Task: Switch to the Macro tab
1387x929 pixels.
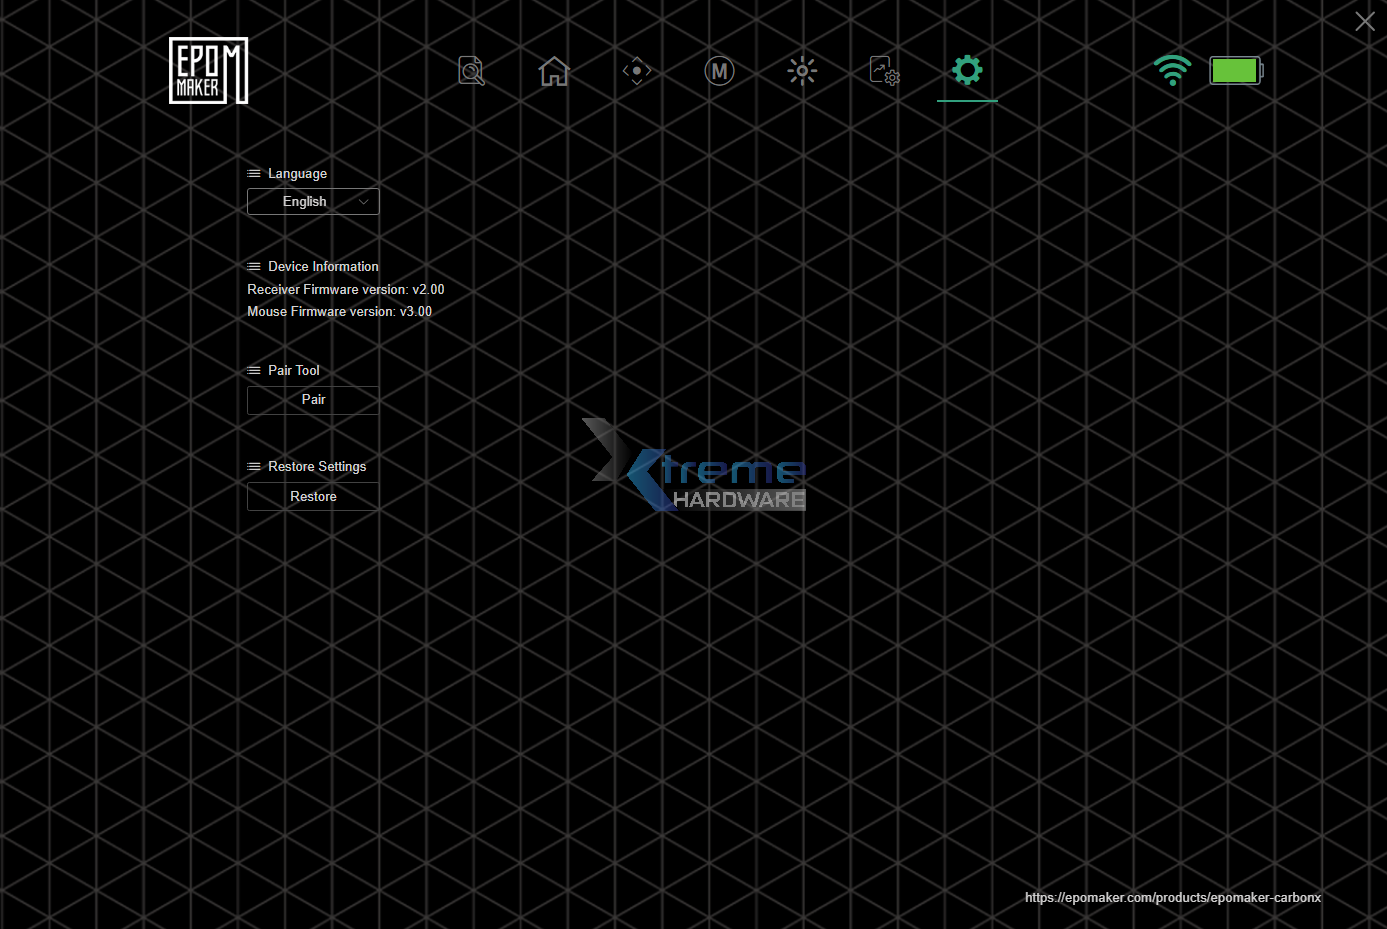Action: coord(719,71)
